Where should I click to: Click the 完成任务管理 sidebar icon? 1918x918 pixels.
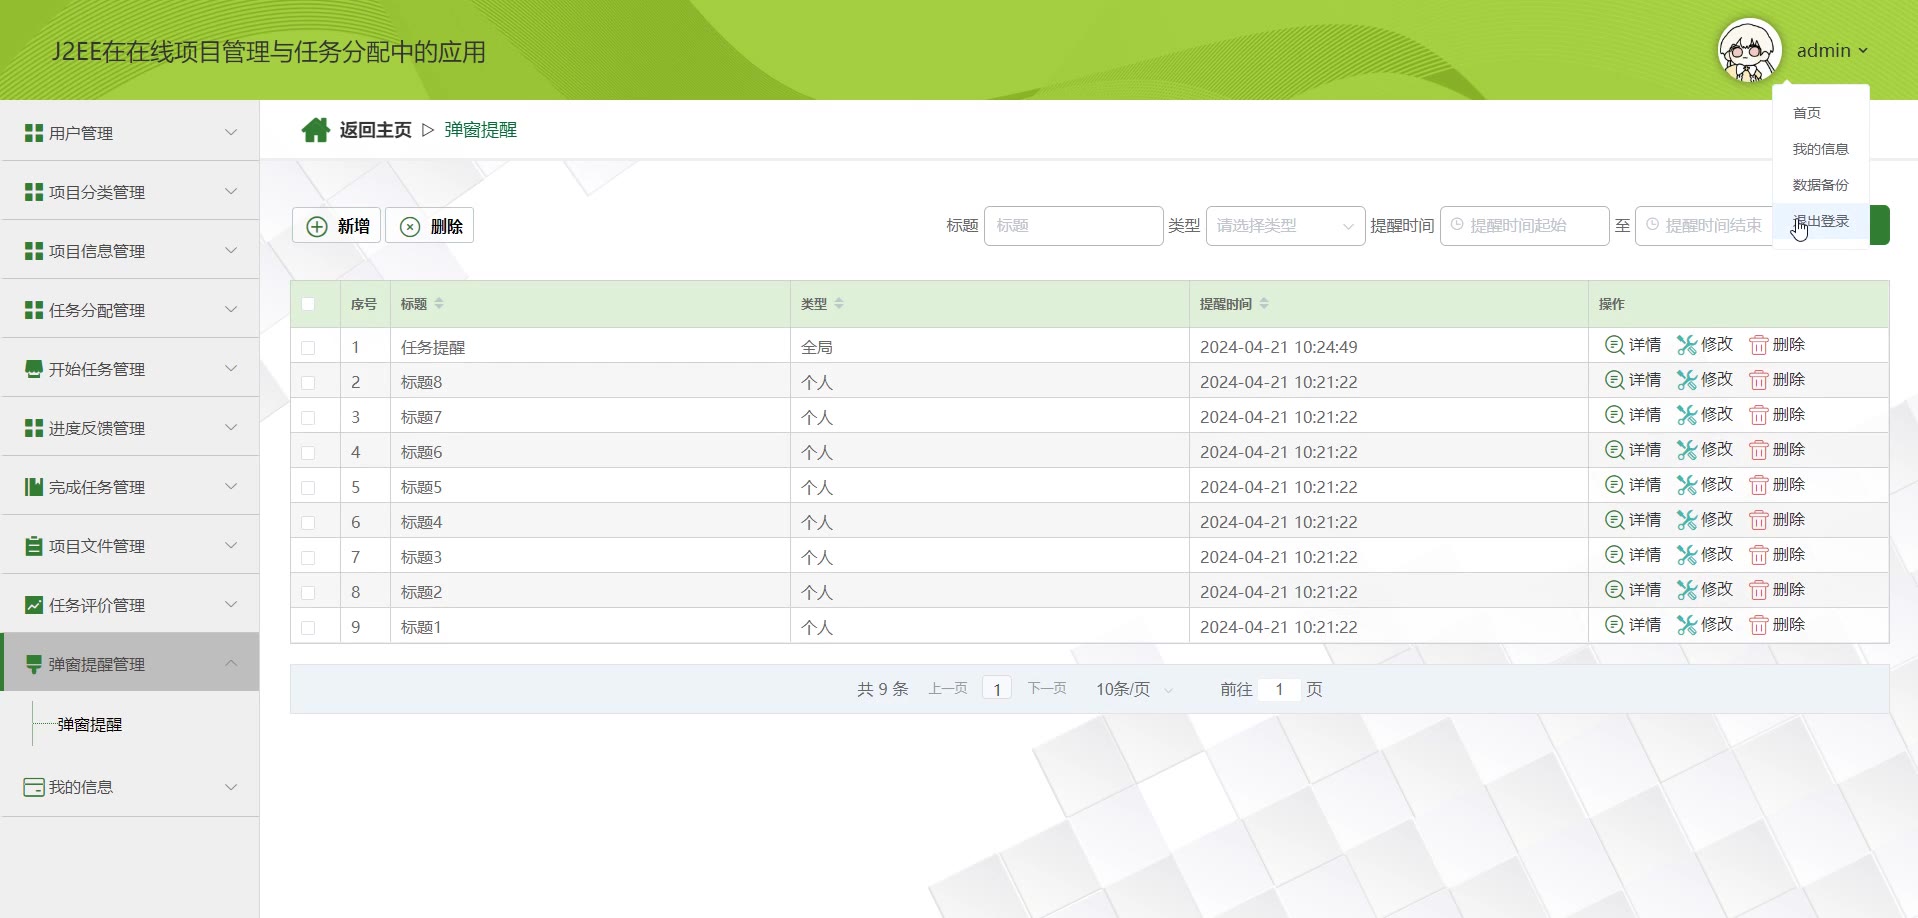point(34,487)
